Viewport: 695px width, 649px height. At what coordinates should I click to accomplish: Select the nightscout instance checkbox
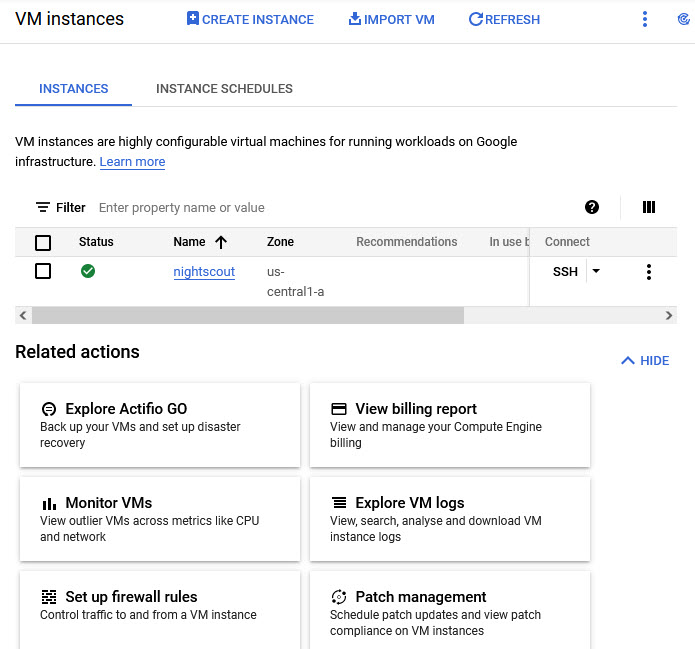(x=43, y=271)
